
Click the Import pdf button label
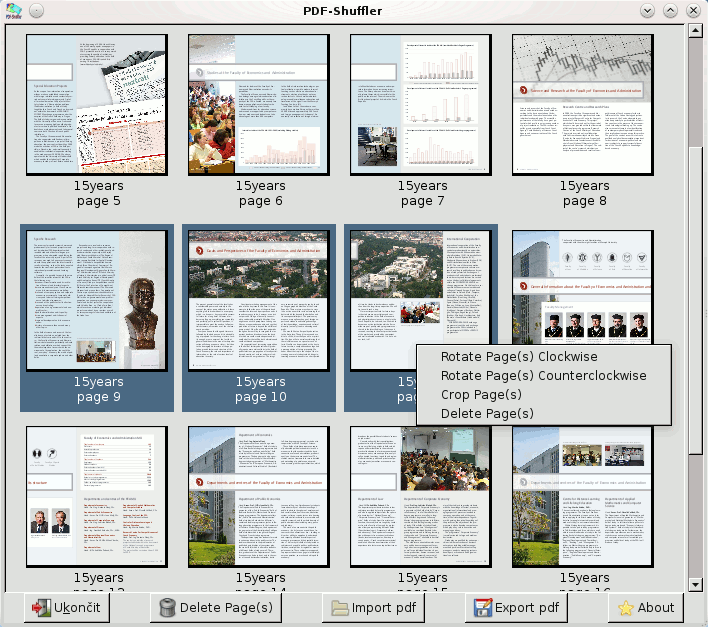[384, 608]
